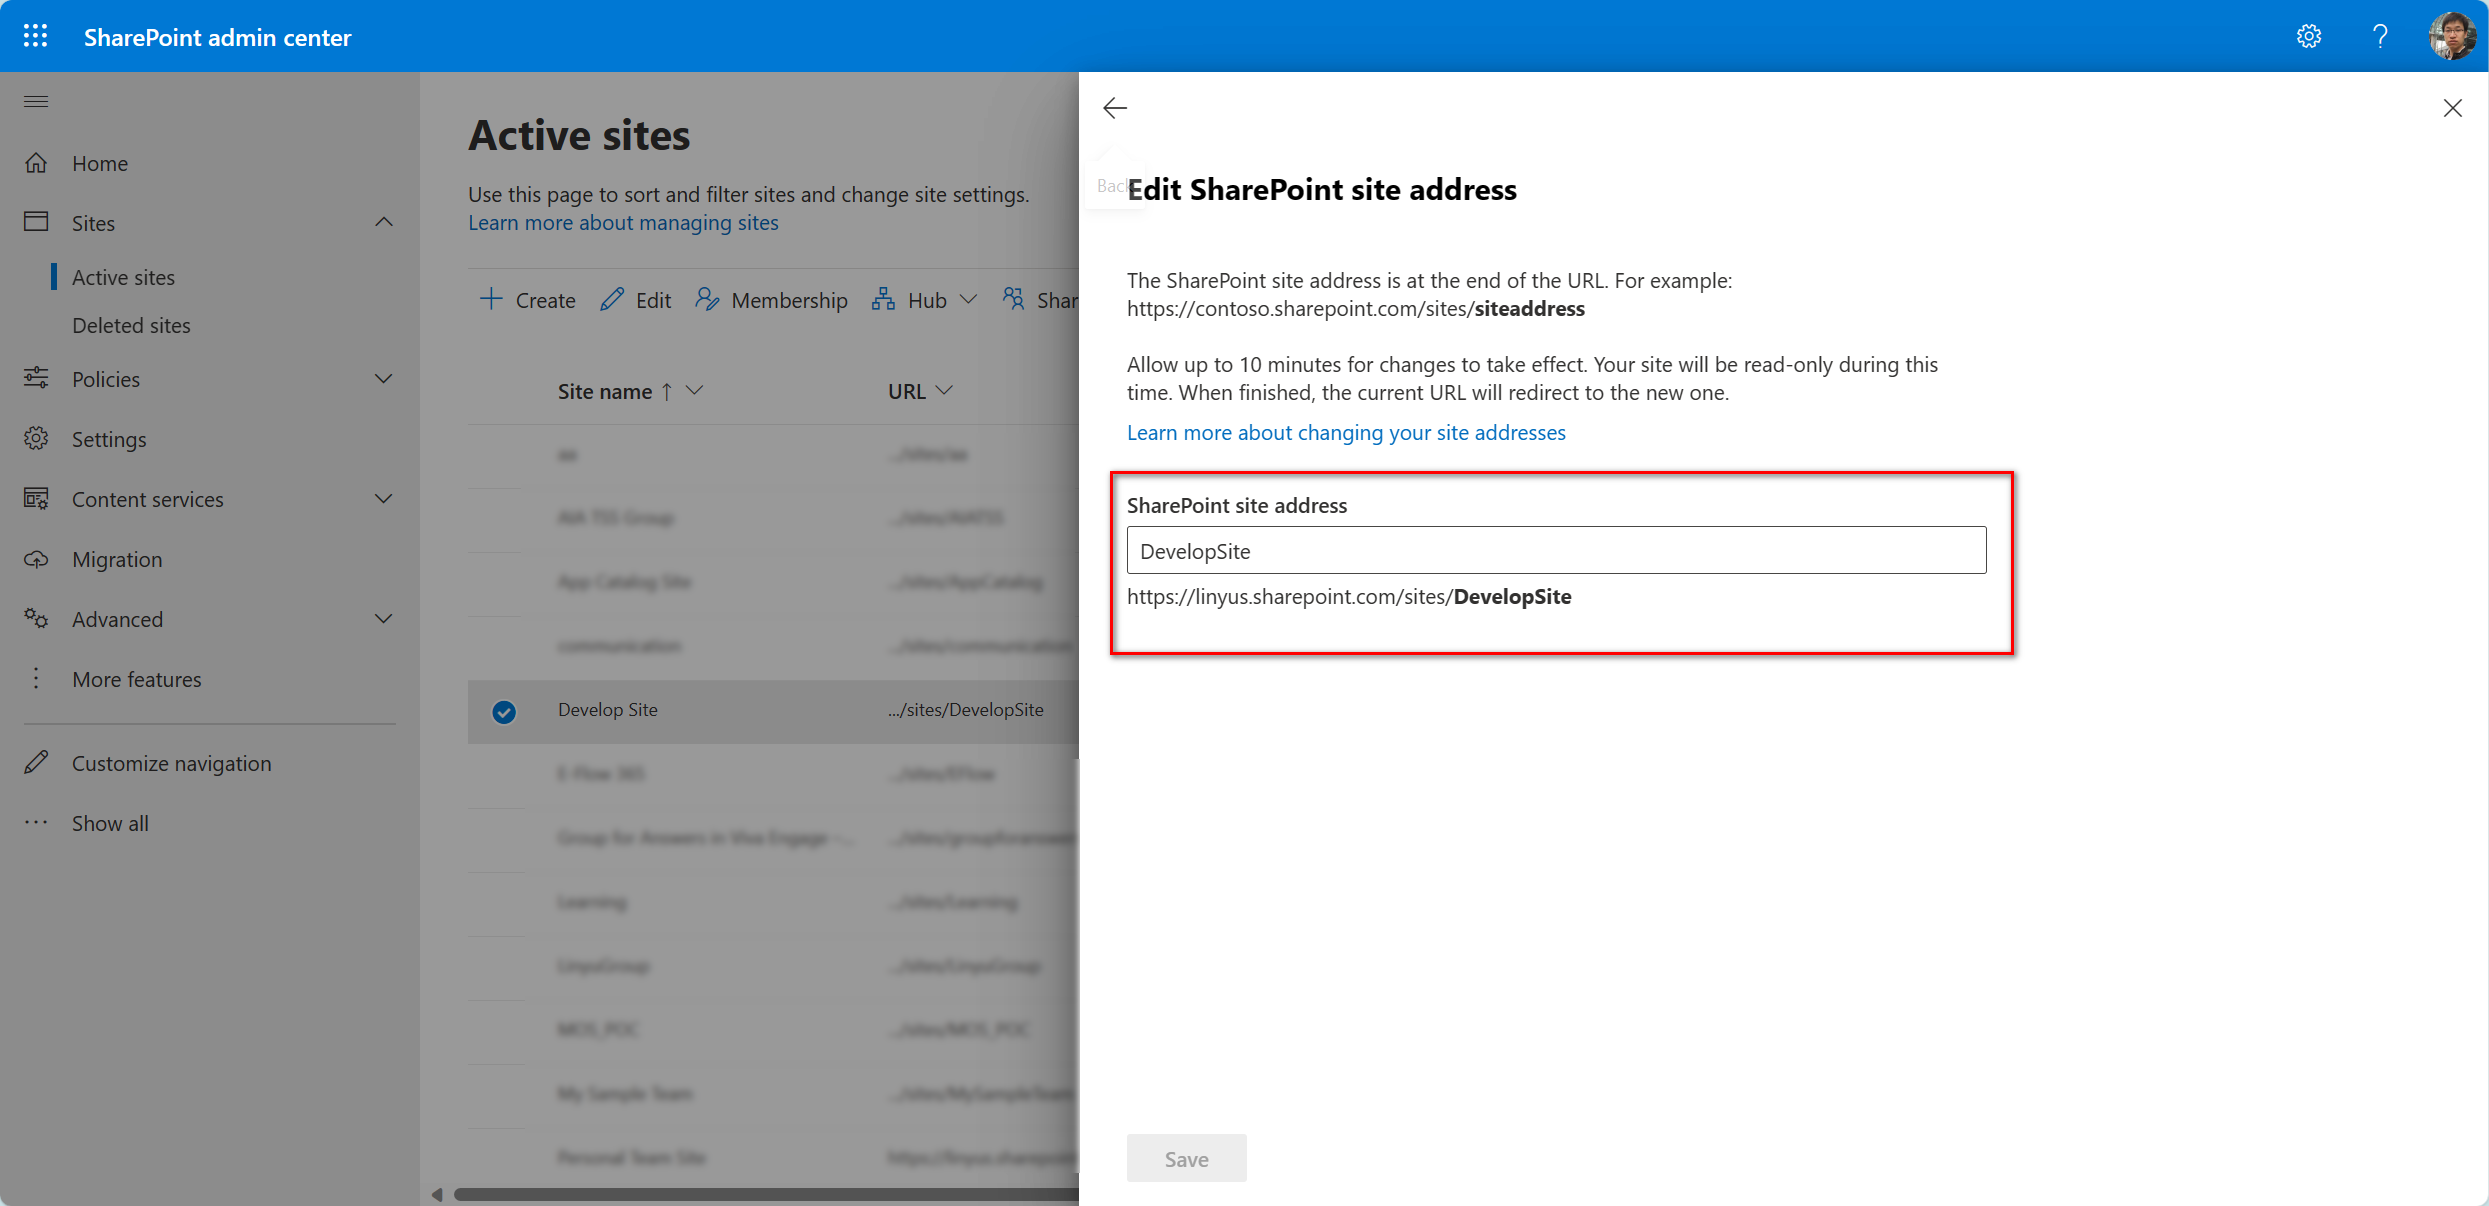Open the help question mark icon
The image size is (2489, 1206).
tap(2380, 36)
